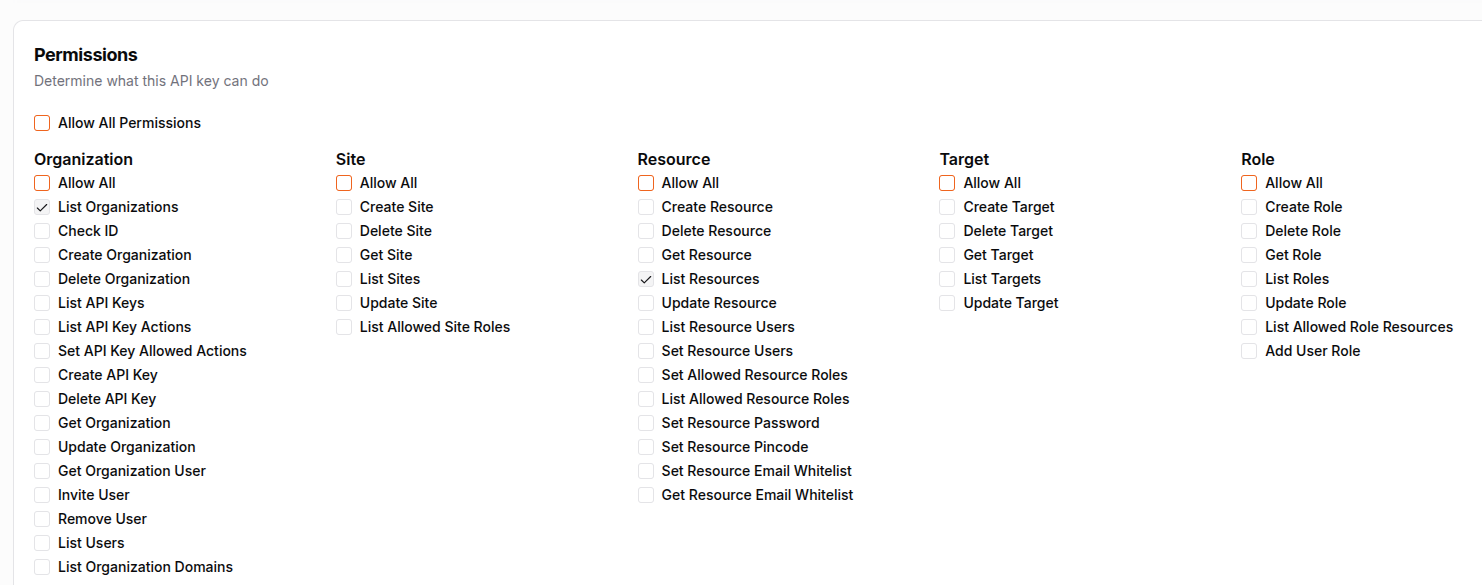Enable the Create Site permission
The image size is (1482, 585).
[x=344, y=207]
